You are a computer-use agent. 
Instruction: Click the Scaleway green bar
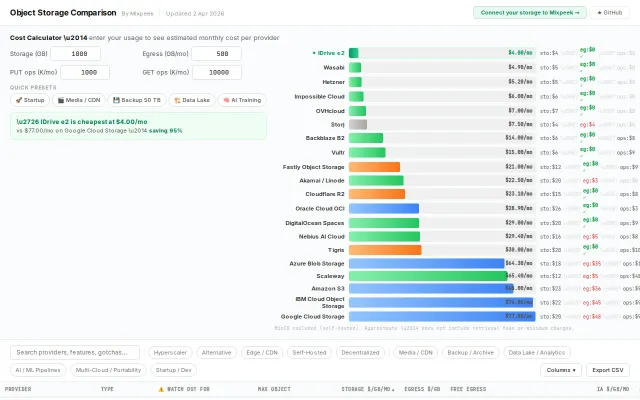pyautogui.click(x=428, y=276)
